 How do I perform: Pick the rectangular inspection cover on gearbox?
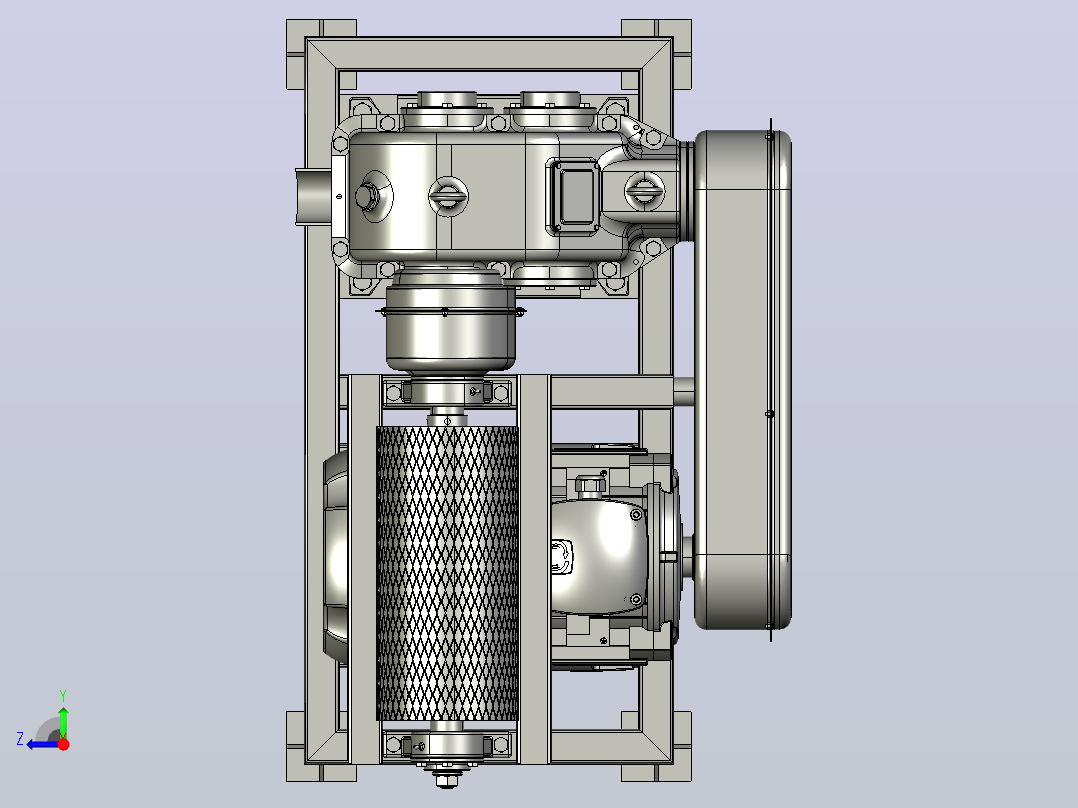(575, 196)
